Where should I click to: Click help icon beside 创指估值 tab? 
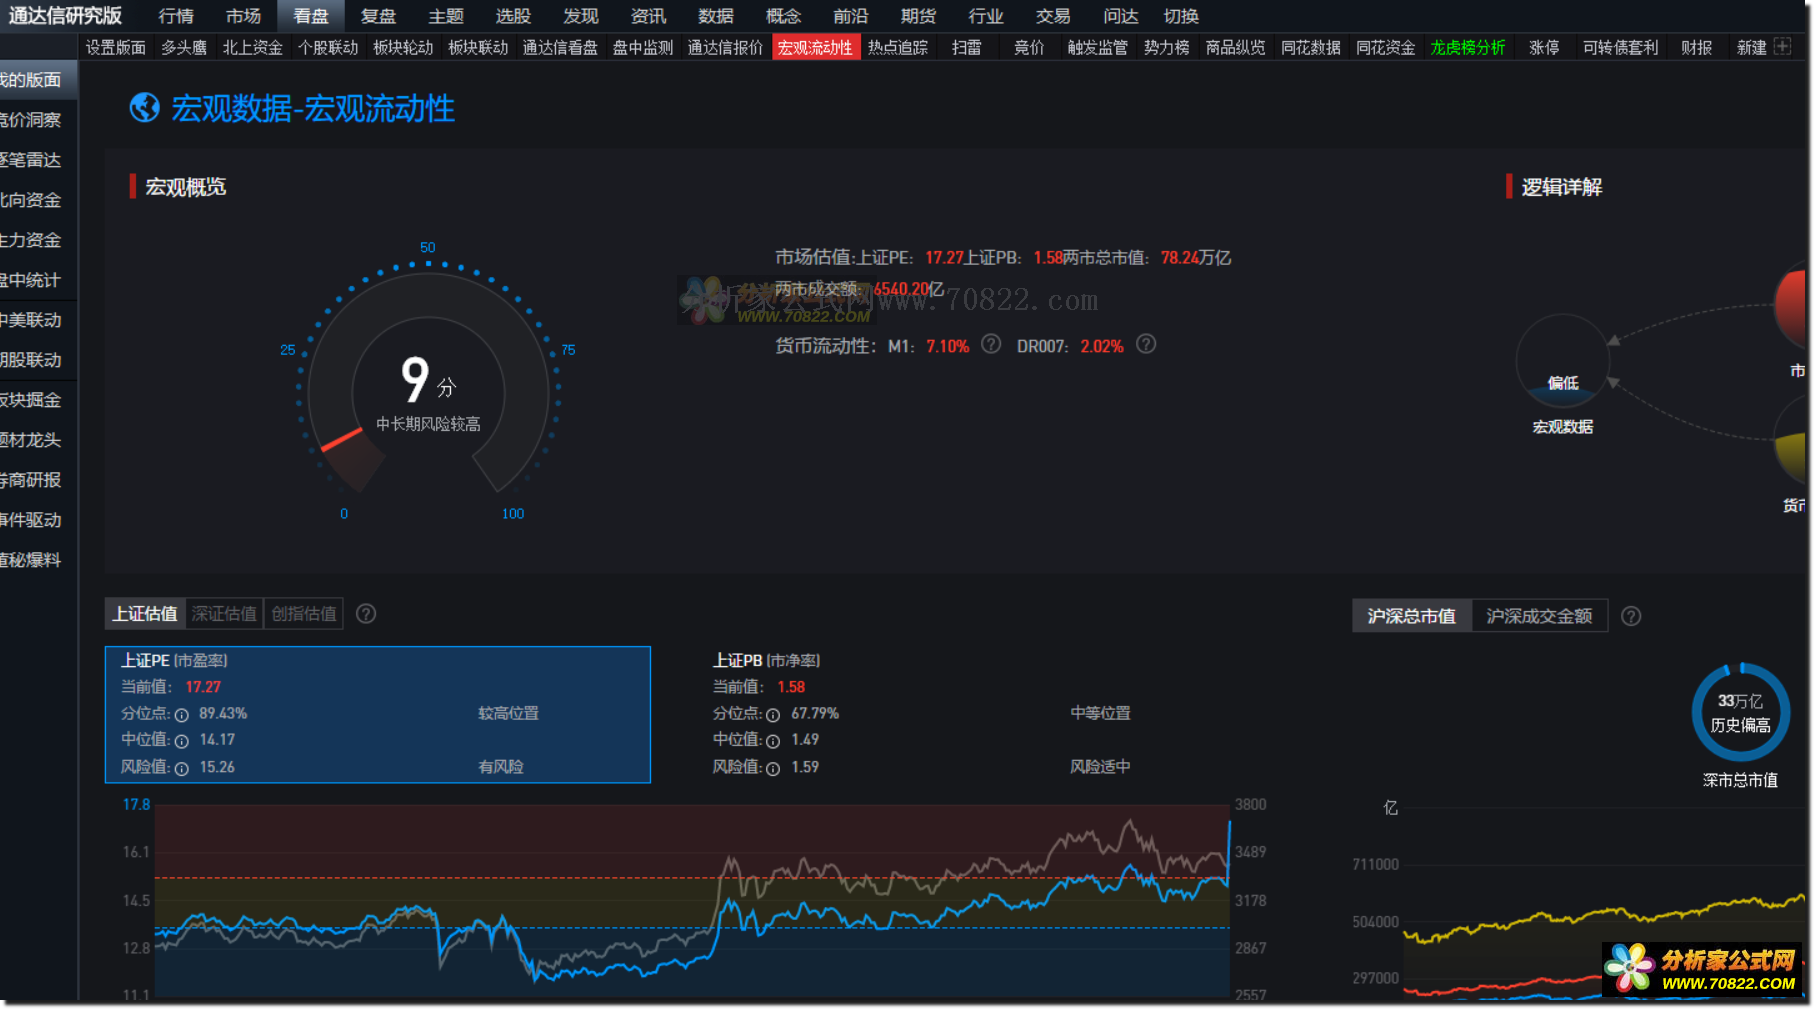pyautogui.click(x=366, y=614)
